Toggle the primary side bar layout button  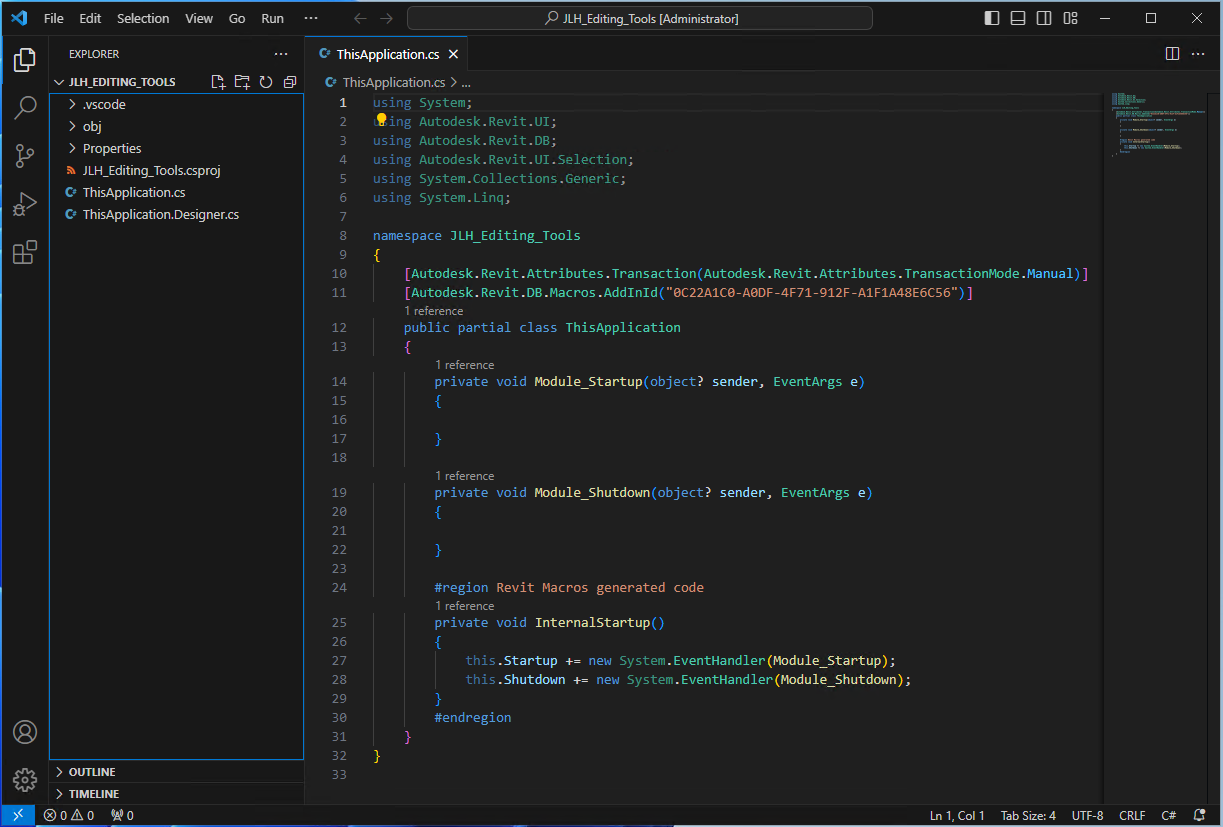(992, 18)
